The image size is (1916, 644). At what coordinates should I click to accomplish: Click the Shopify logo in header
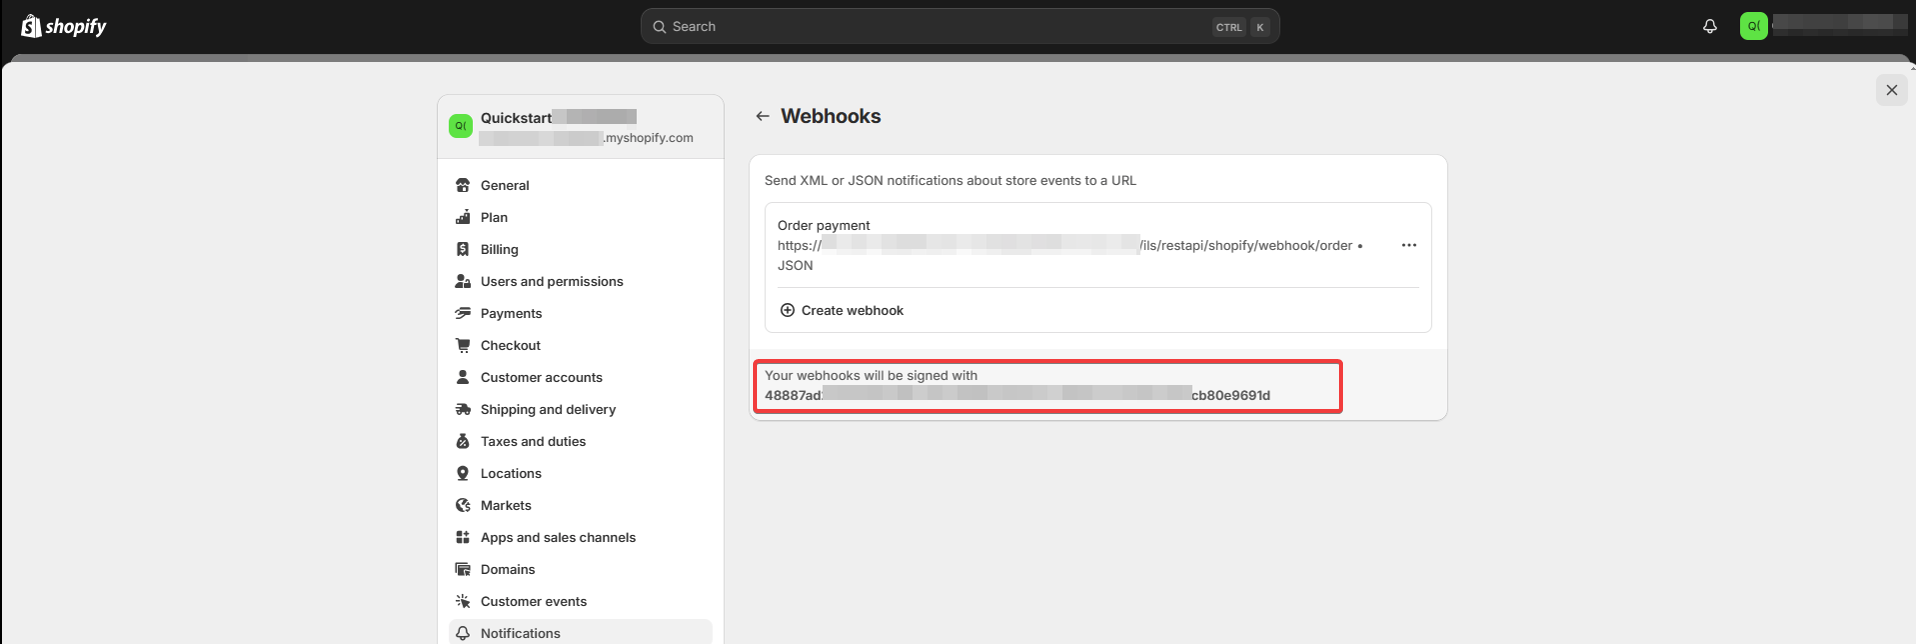64,26
